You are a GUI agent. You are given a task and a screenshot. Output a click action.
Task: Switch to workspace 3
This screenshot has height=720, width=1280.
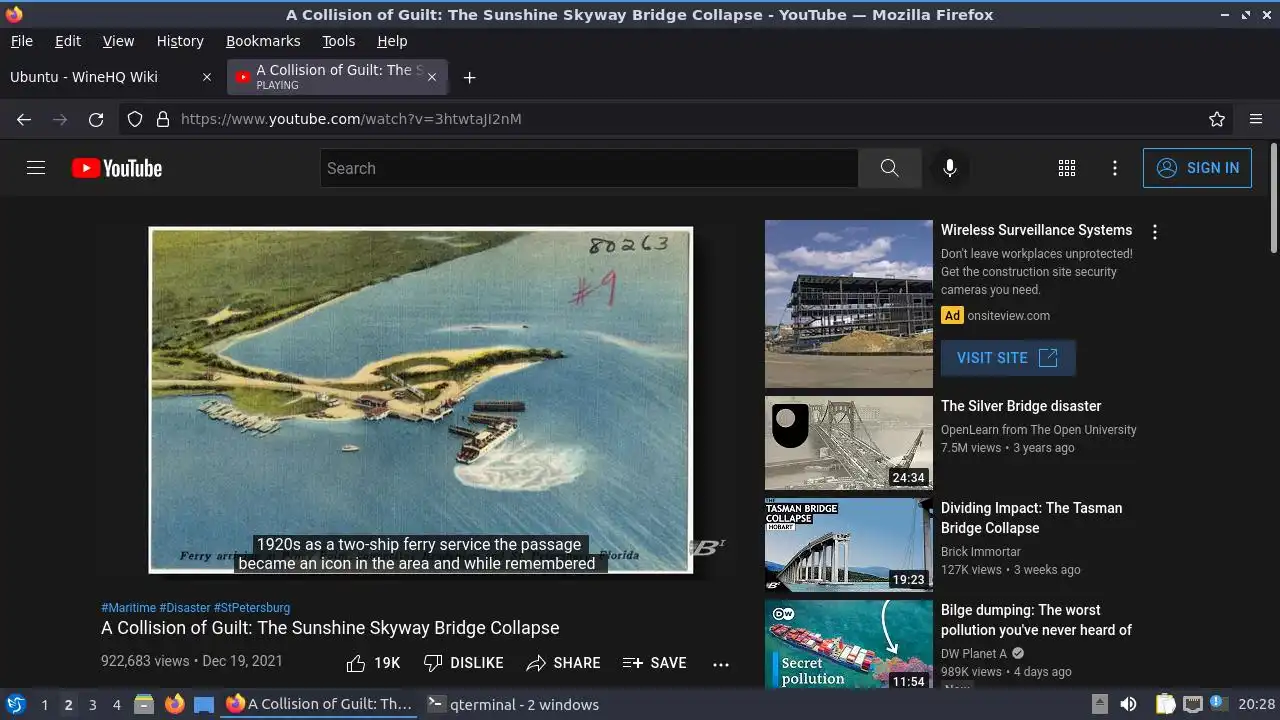[92, 705]
